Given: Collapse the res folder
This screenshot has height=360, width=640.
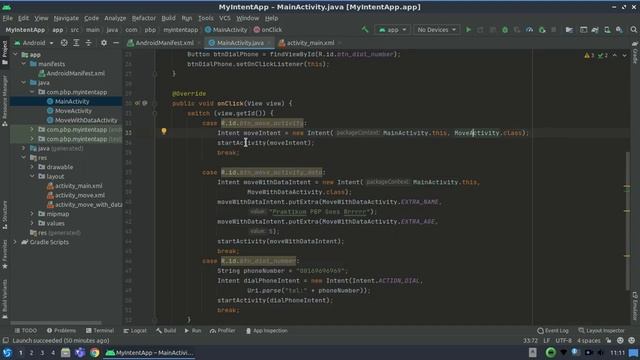Looking at the screenshot, I should [24, 158].
